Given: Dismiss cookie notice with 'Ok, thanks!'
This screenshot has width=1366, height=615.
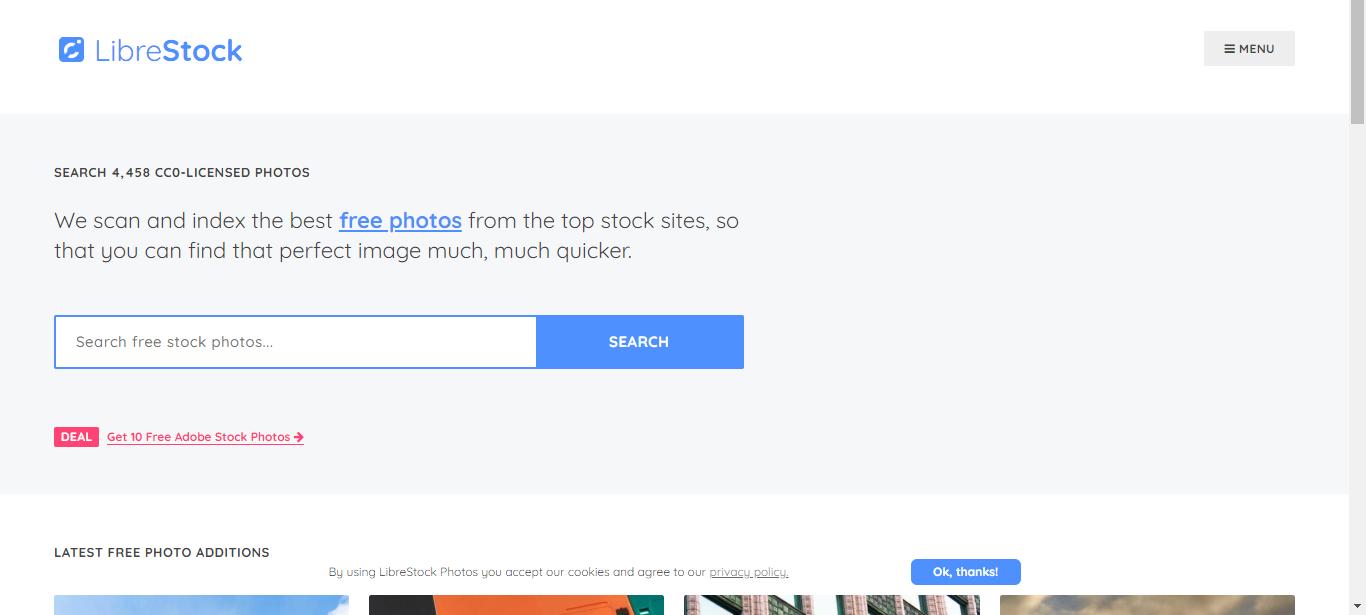Looking at the screenshot, I should (965, 572).
